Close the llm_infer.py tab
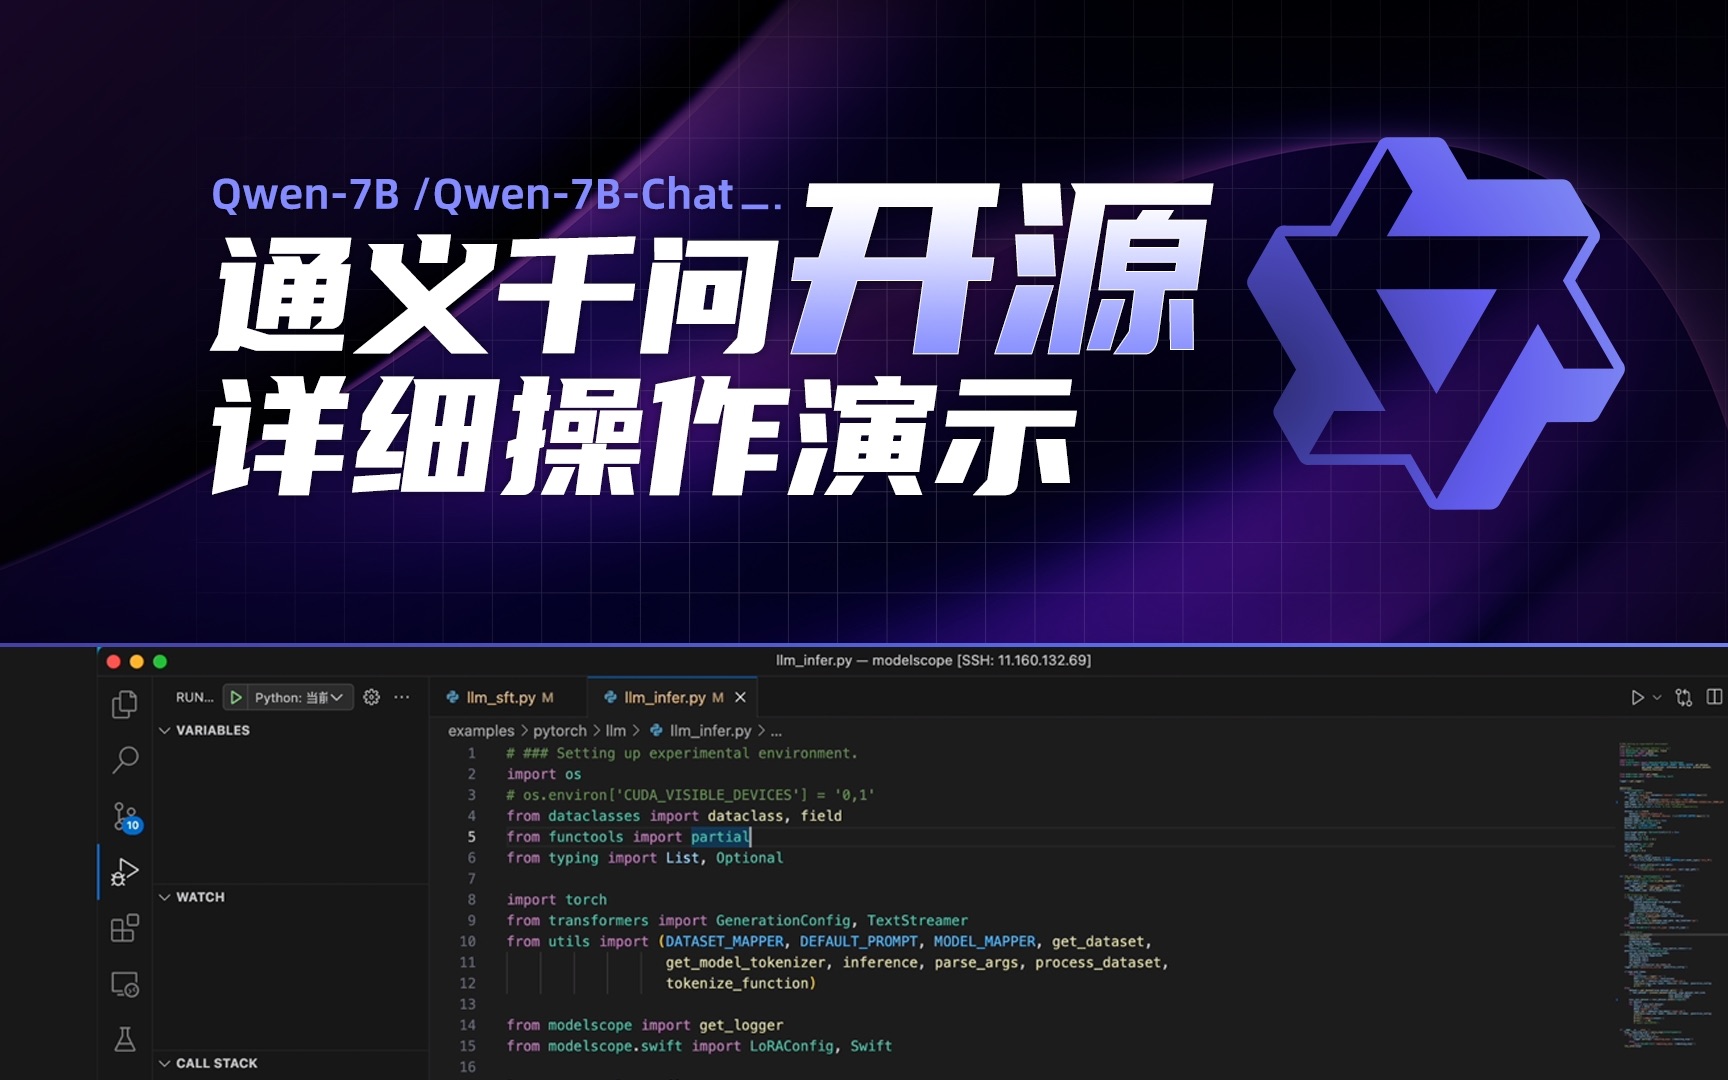Viewport: 1728px width, 1080px height. coord(740,697)
